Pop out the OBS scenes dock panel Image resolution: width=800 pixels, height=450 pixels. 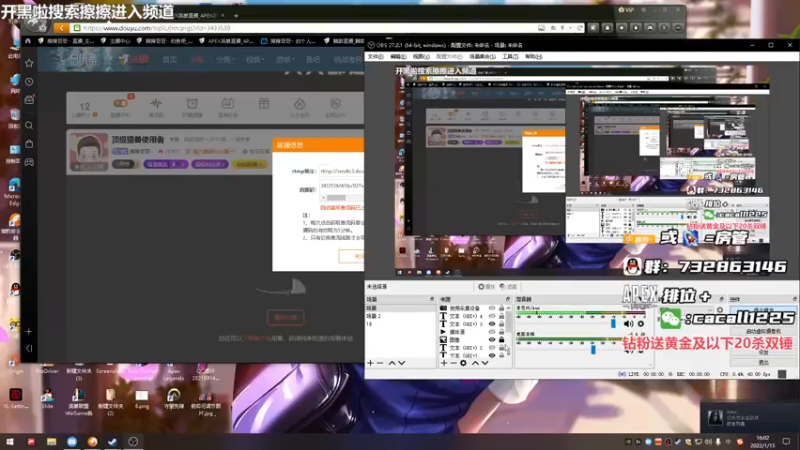432,299
